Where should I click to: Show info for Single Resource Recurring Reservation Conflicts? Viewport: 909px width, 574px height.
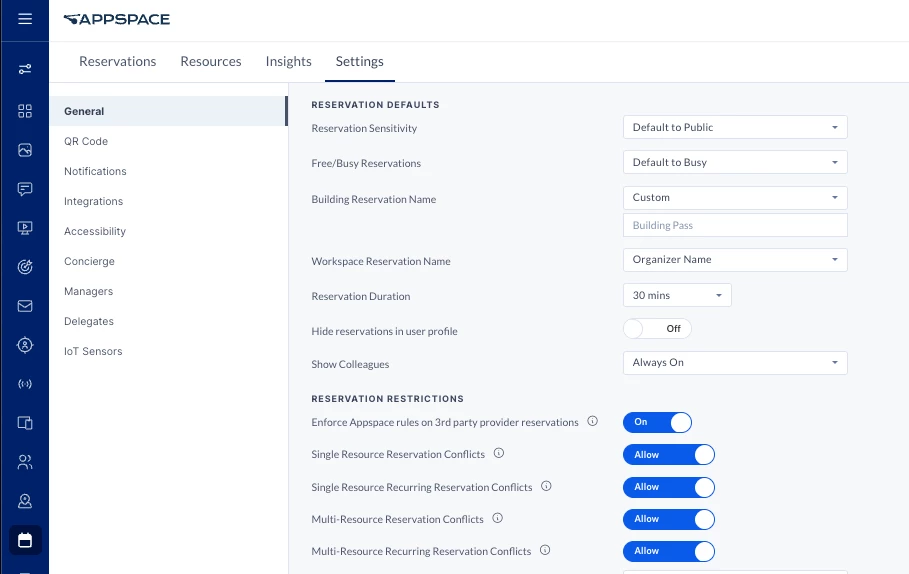546,486
